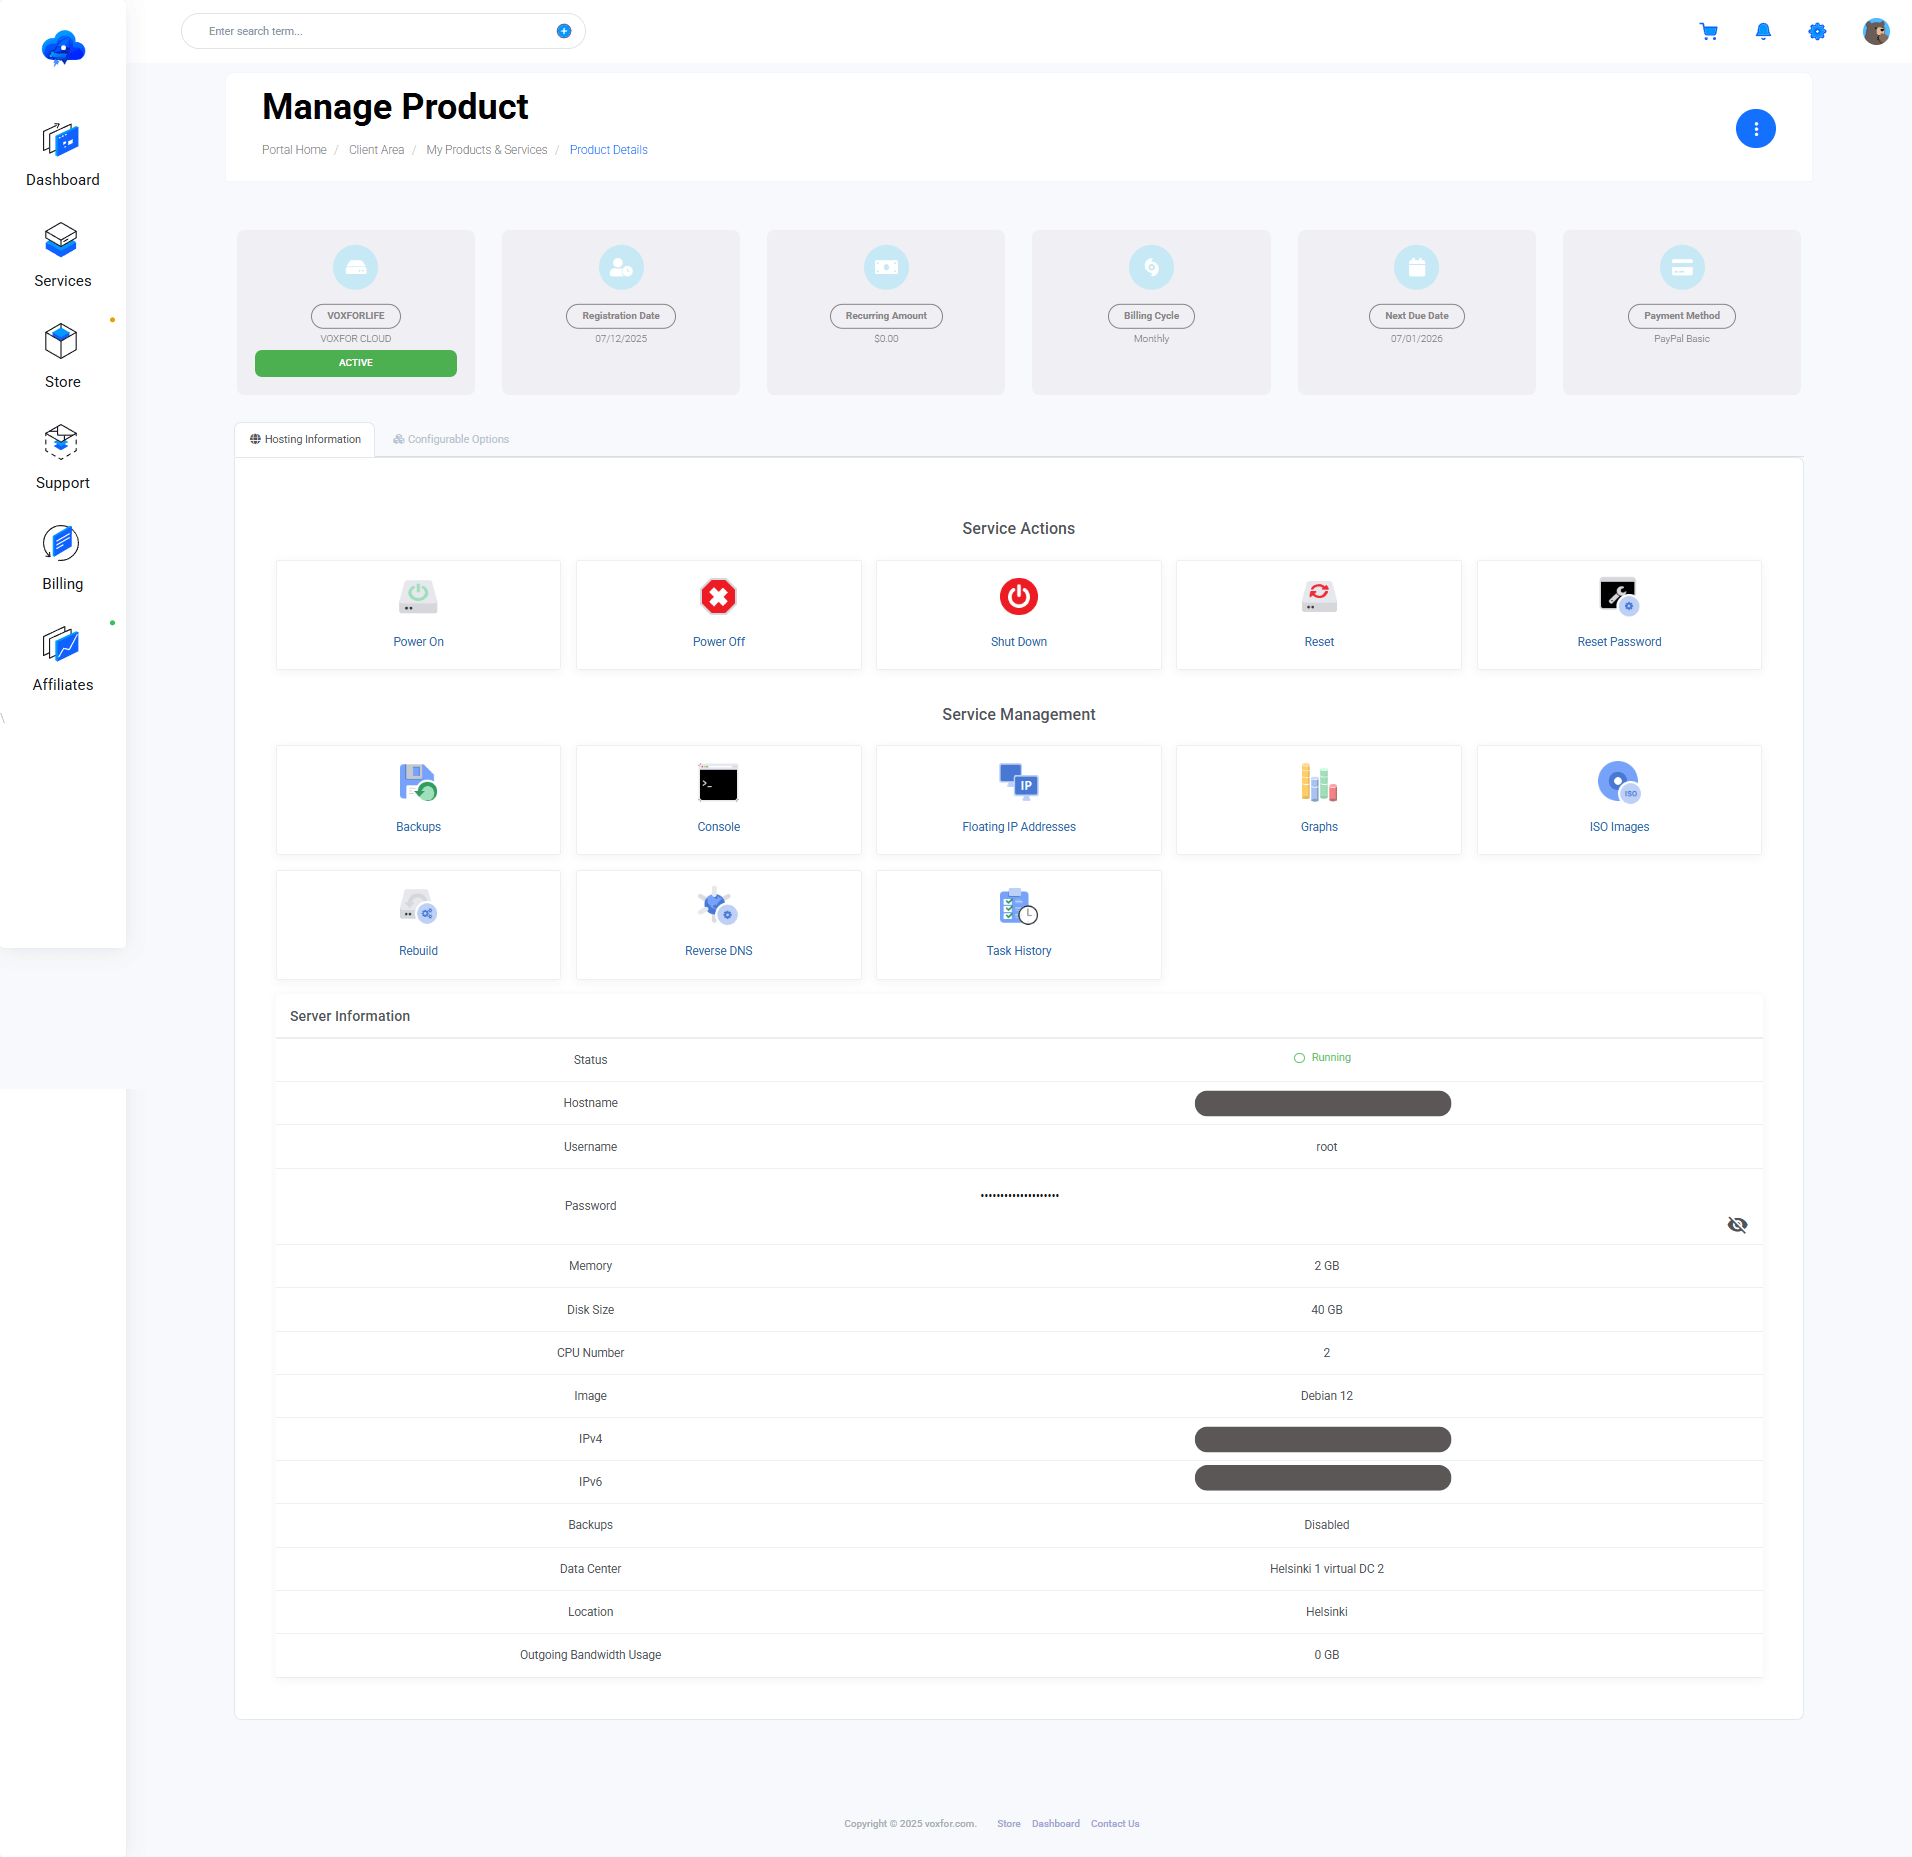Screen dimensions: 1912x1857
Task: Show the hidden root password
Action: click(1737, 1224)
